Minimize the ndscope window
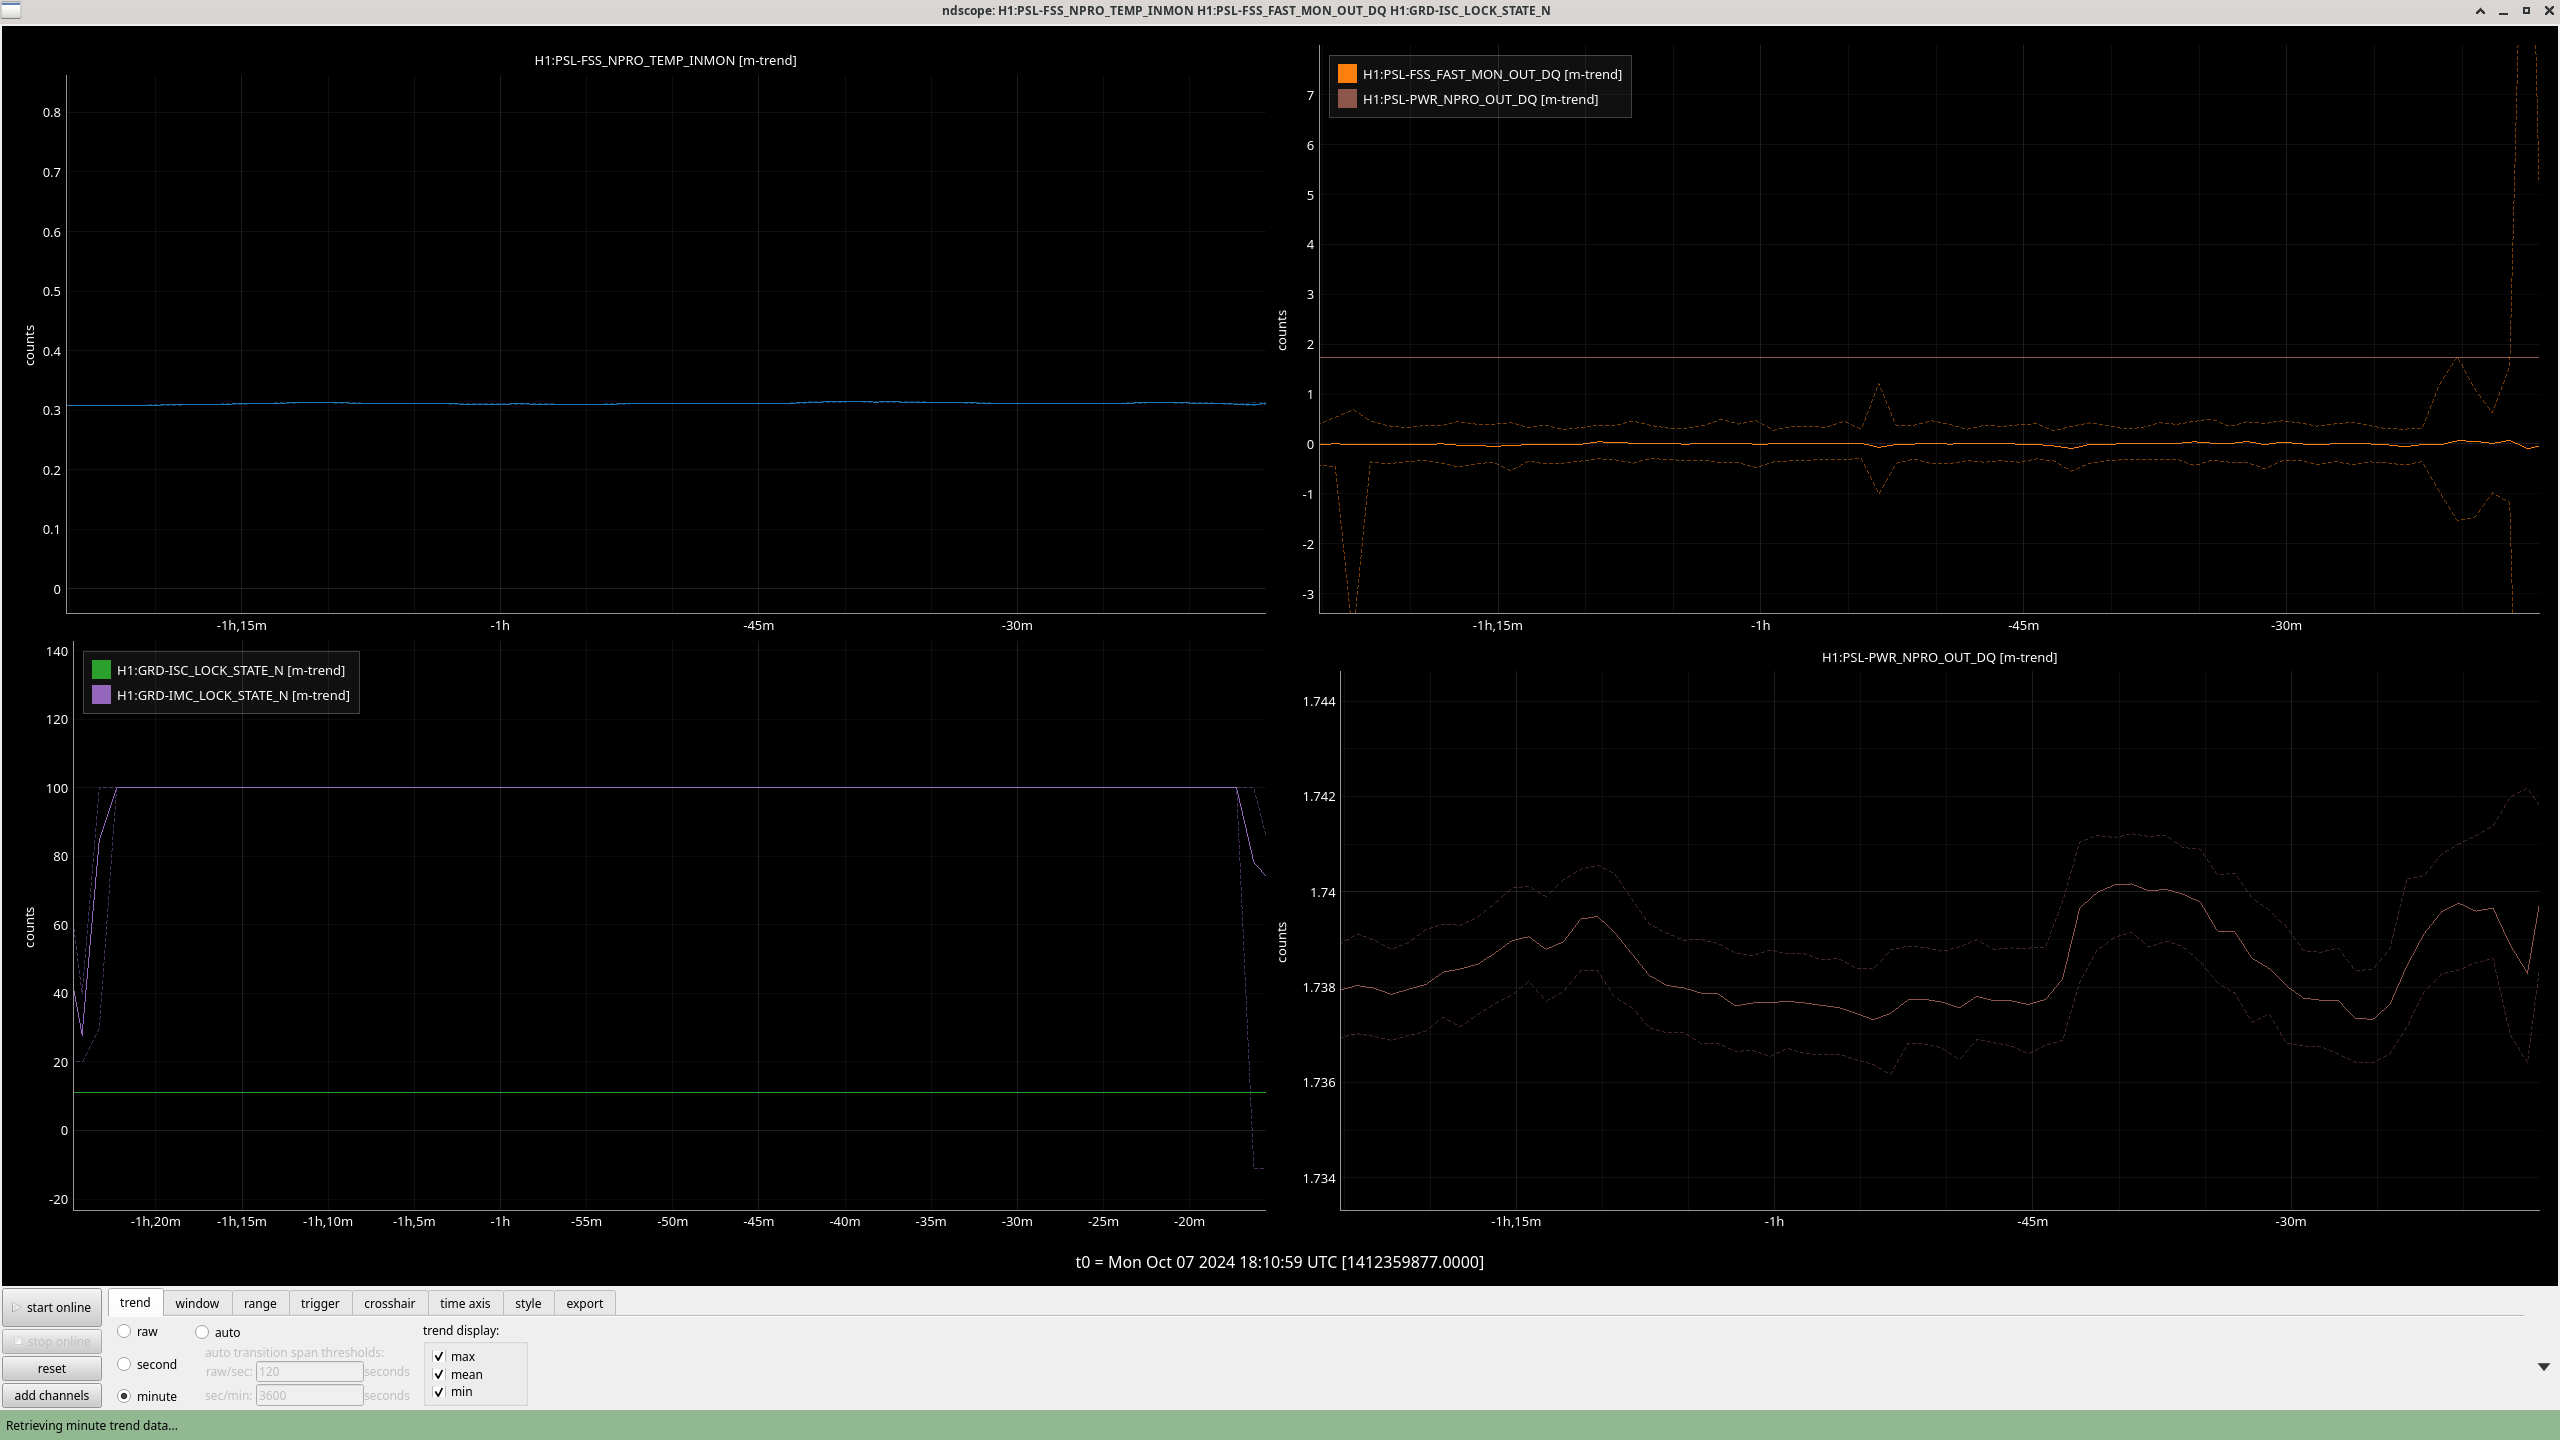Viewport: 2560px width, 1440px height. pyautogui.click(x=2503, y=11)
